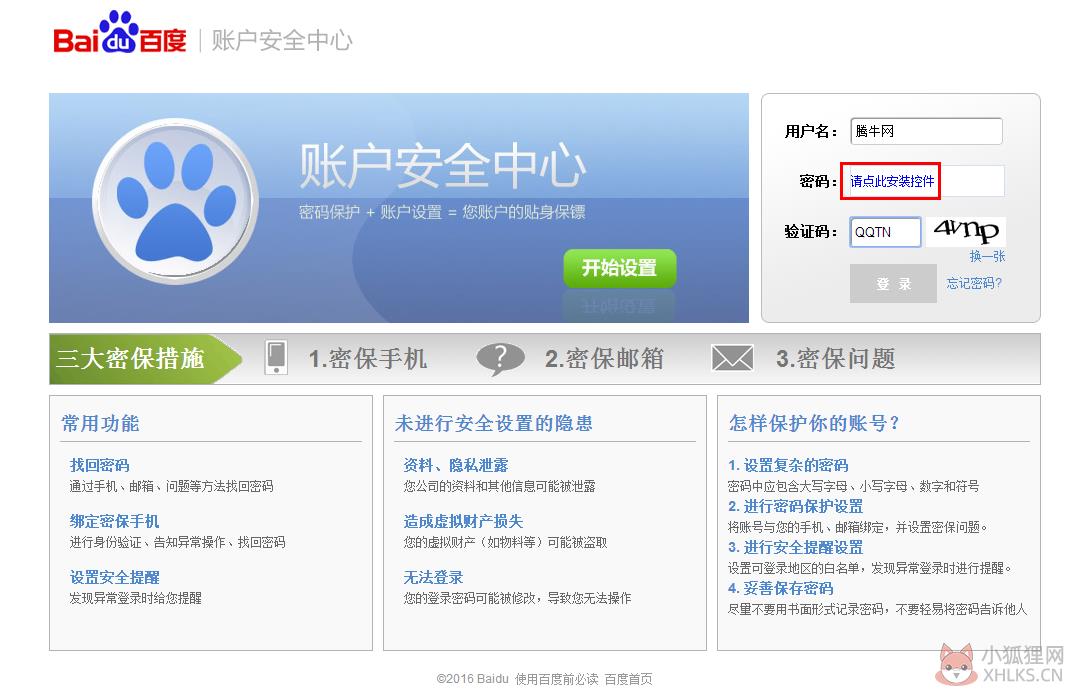Click the 三大密保措施 green label
Viewport: 1074px width, 691px height.
pos(145,359)
